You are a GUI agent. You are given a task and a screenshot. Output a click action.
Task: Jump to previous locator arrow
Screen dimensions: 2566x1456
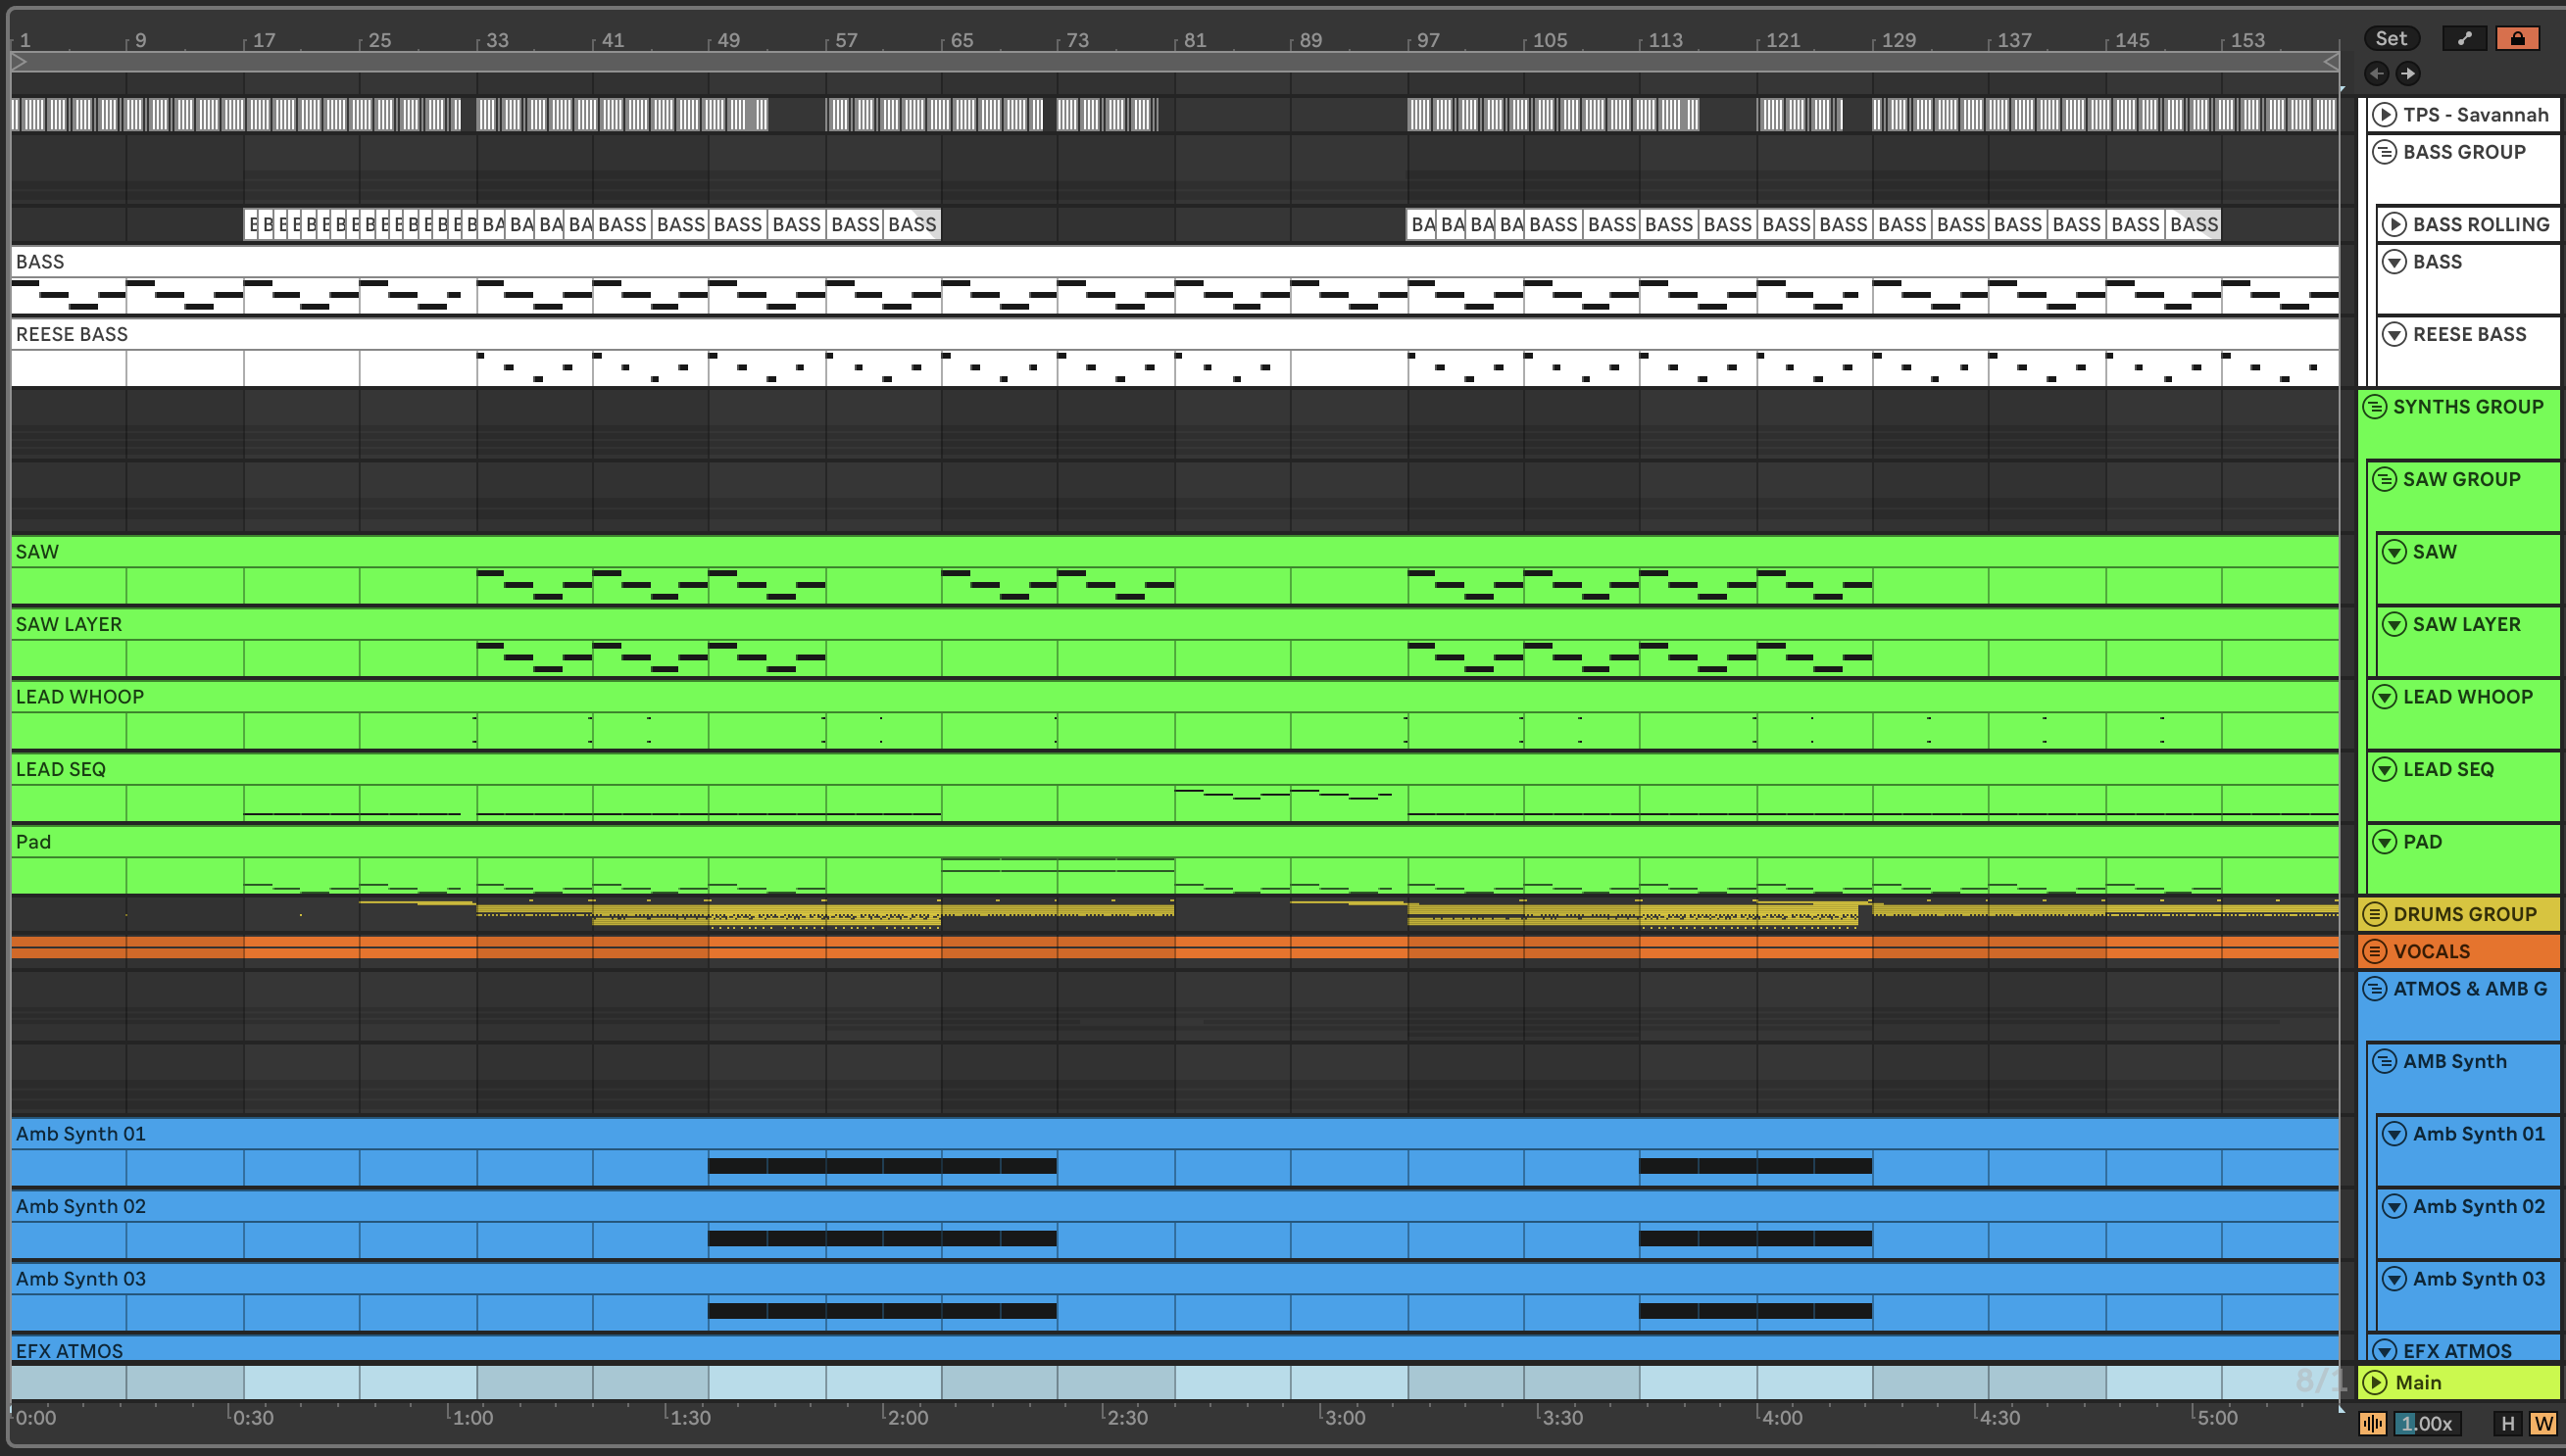click(x=2377, y=73)
